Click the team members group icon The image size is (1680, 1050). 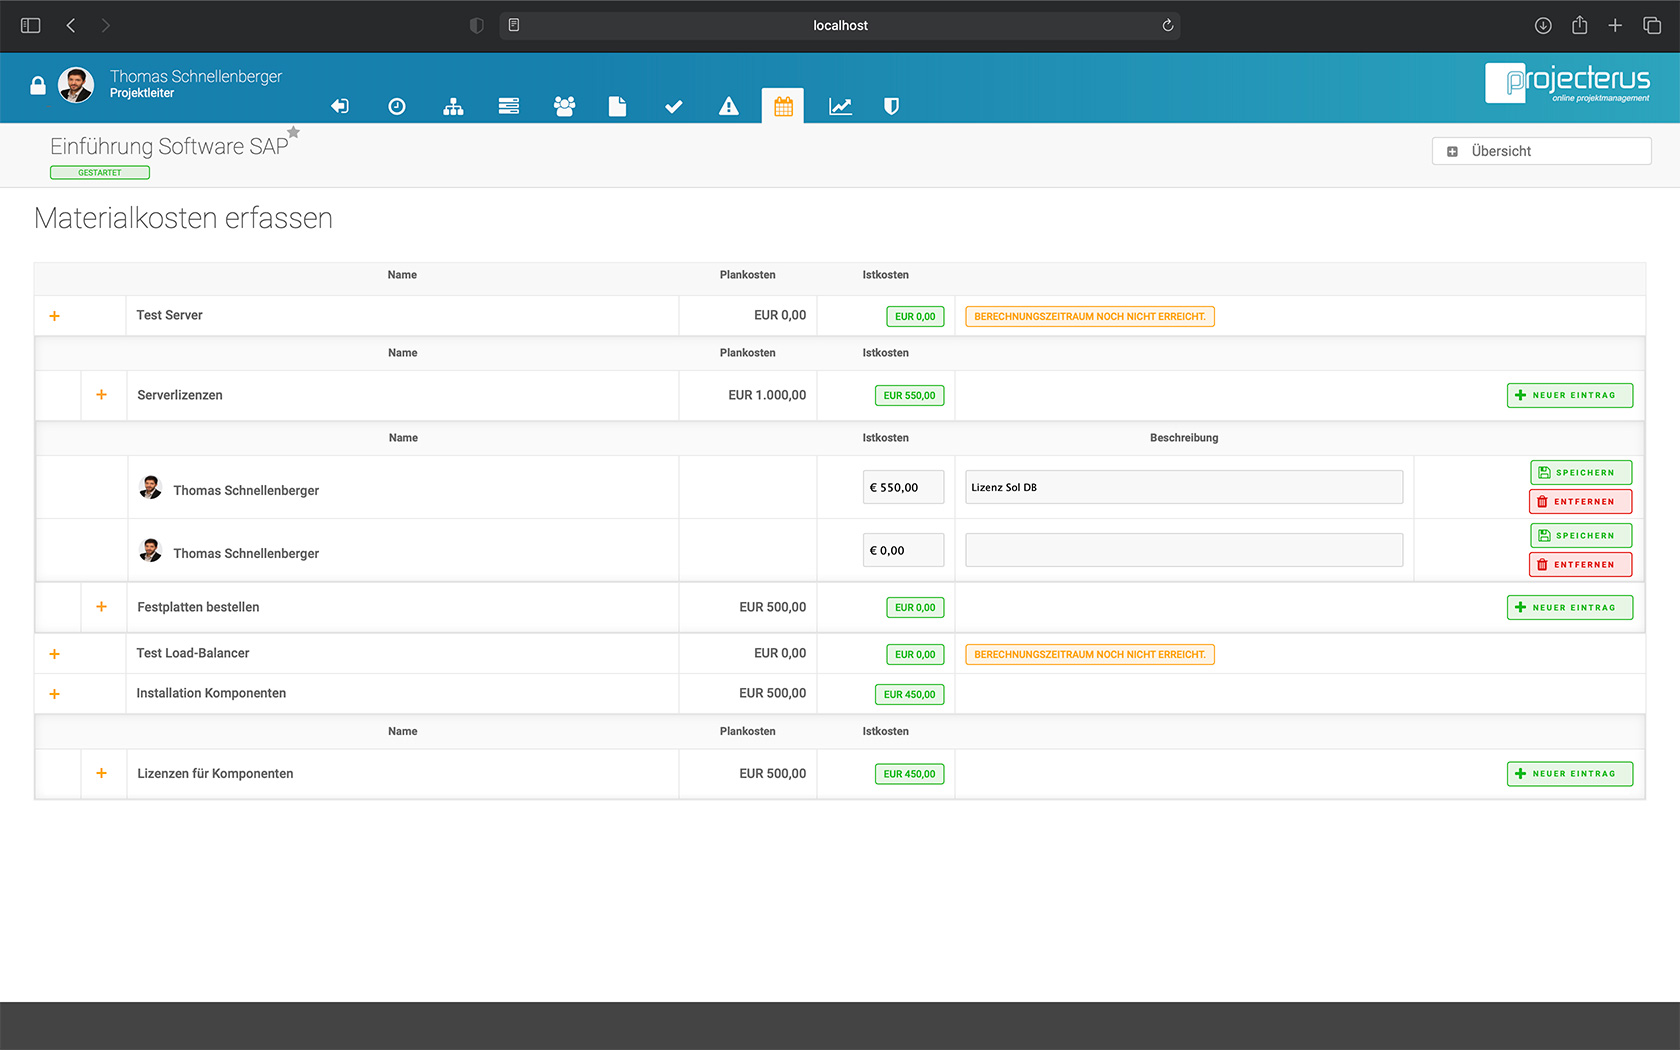(564, 106)
